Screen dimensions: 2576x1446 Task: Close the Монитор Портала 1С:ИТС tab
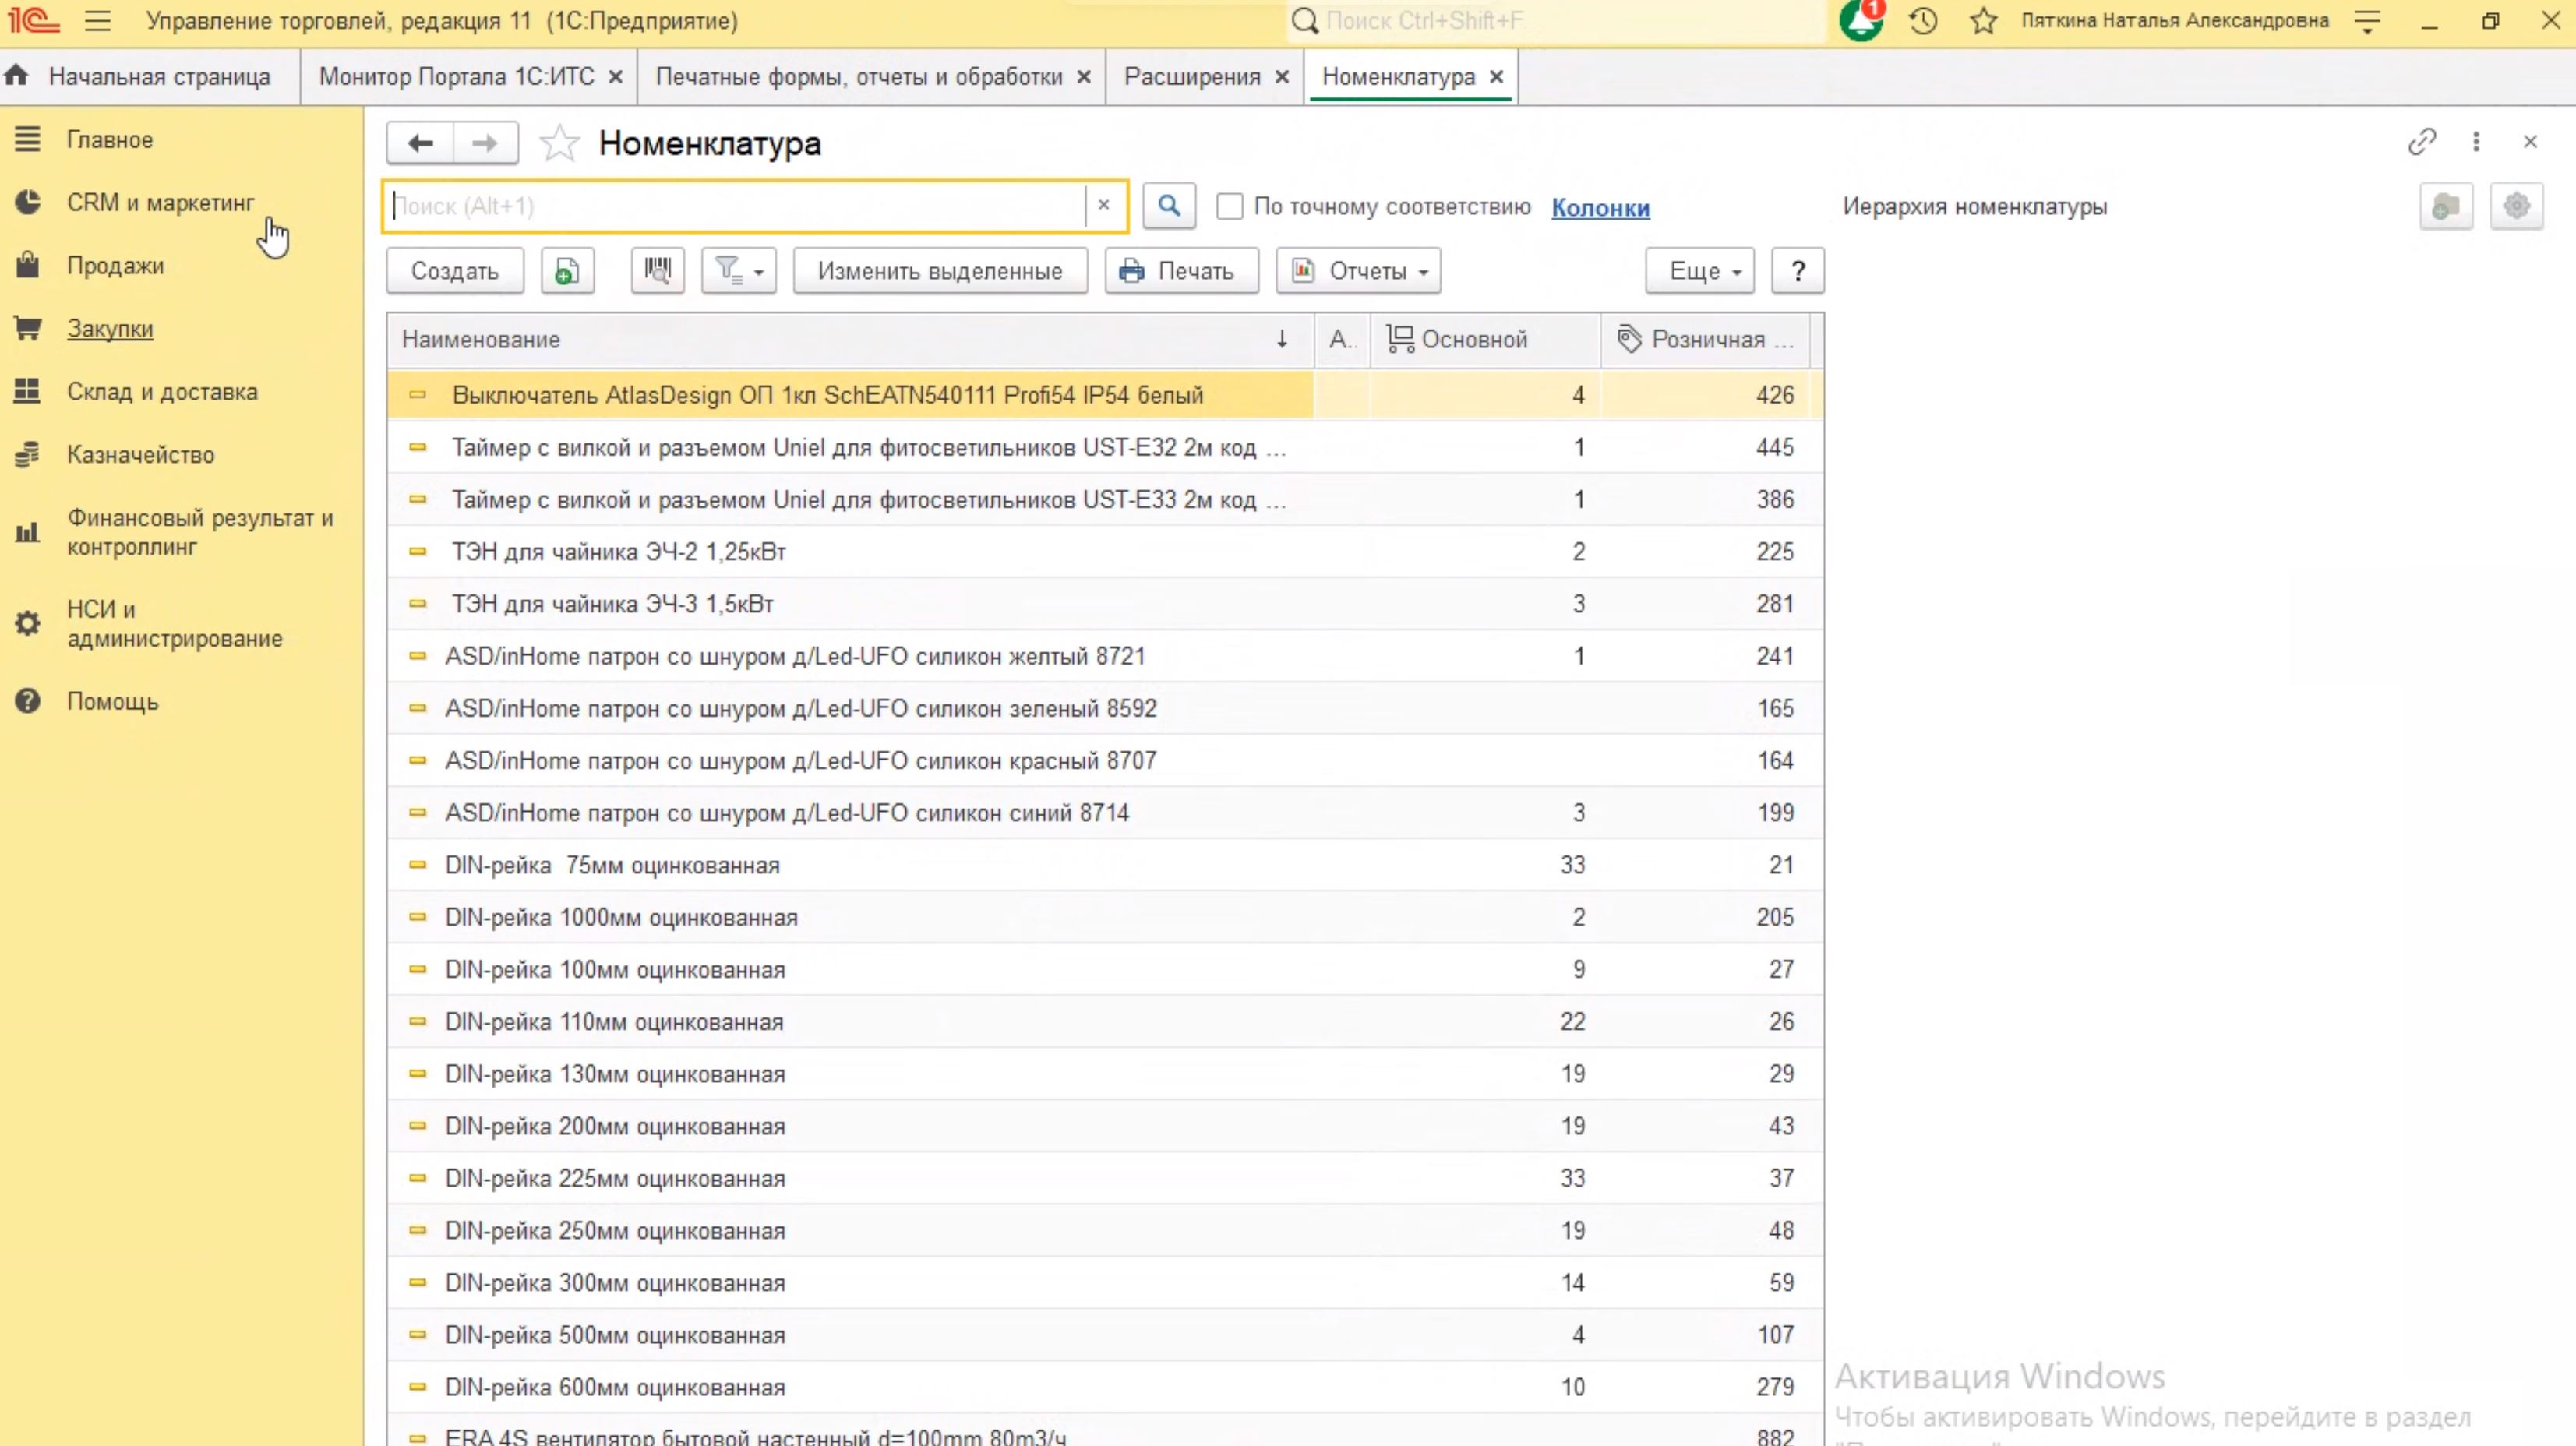(x=616, y=77)
